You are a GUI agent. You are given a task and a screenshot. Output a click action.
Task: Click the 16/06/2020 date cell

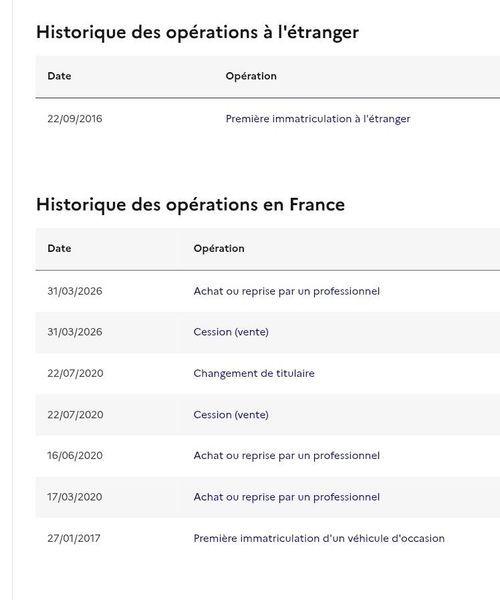pos(75,456)
